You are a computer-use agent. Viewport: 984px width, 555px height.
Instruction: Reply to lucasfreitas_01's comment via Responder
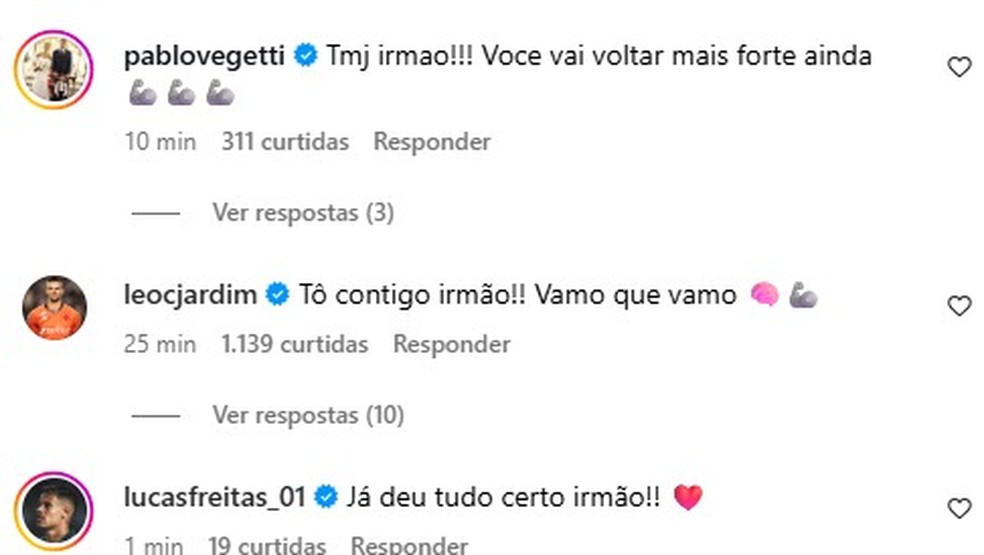point(409,546)
